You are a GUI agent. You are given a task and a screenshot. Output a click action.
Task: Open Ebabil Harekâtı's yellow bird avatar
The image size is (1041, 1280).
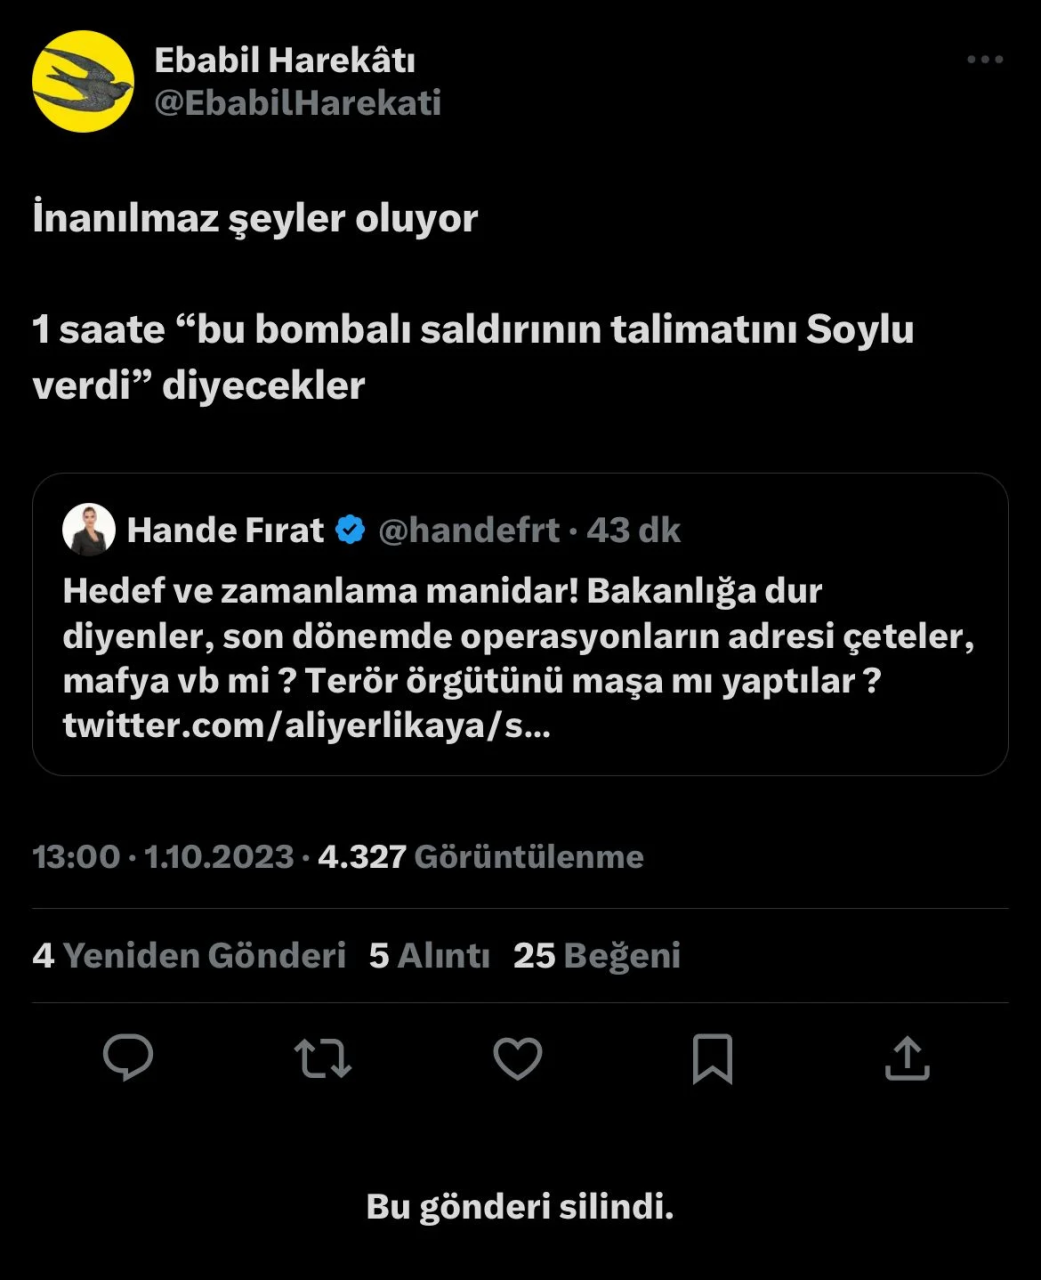tap(83, 81)
